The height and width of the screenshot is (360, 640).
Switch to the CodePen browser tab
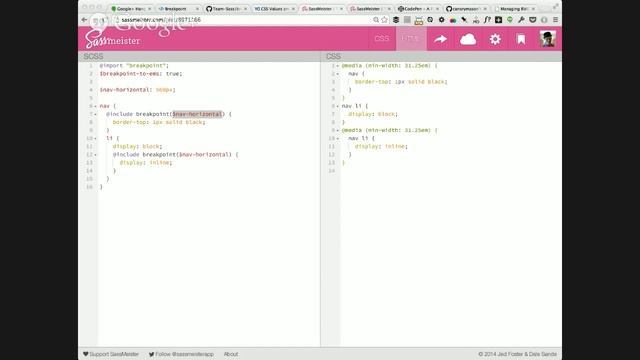tap(418, 9)
